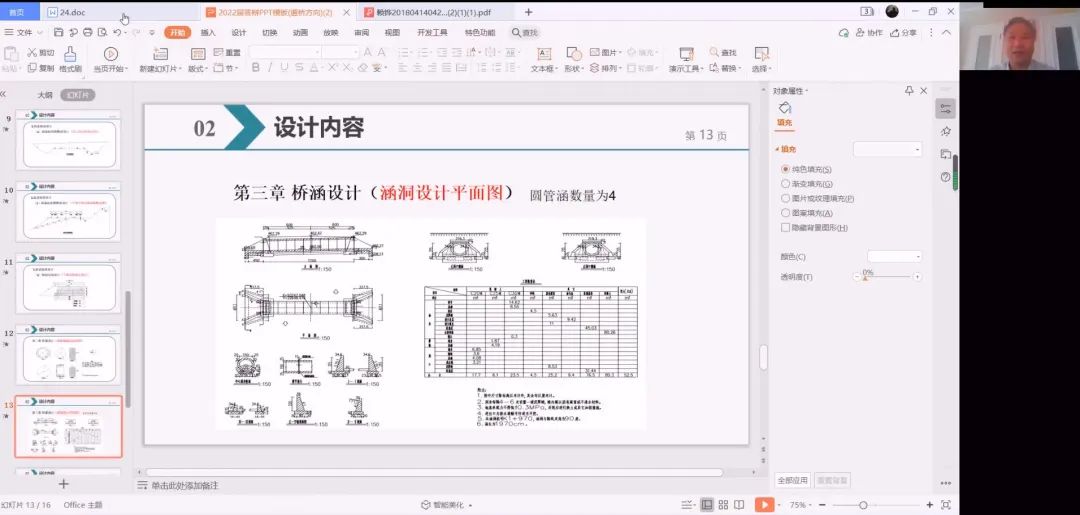Screen dimensions: 1080x515
Task: Click the Bold B icon
Action: (x=256, y=67)
